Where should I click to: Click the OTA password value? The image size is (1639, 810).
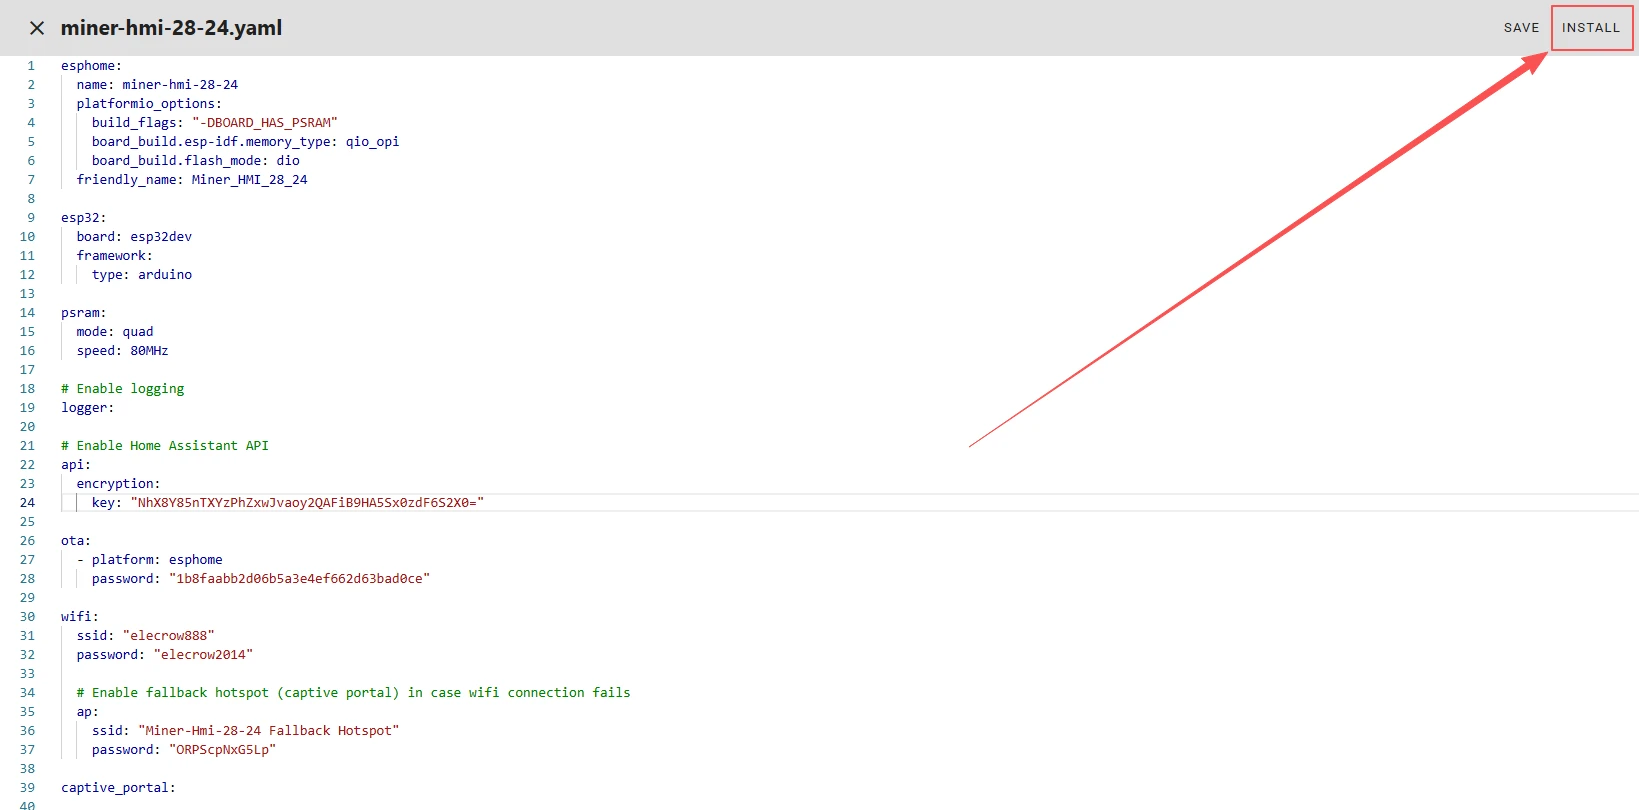[x=299, y=579]
